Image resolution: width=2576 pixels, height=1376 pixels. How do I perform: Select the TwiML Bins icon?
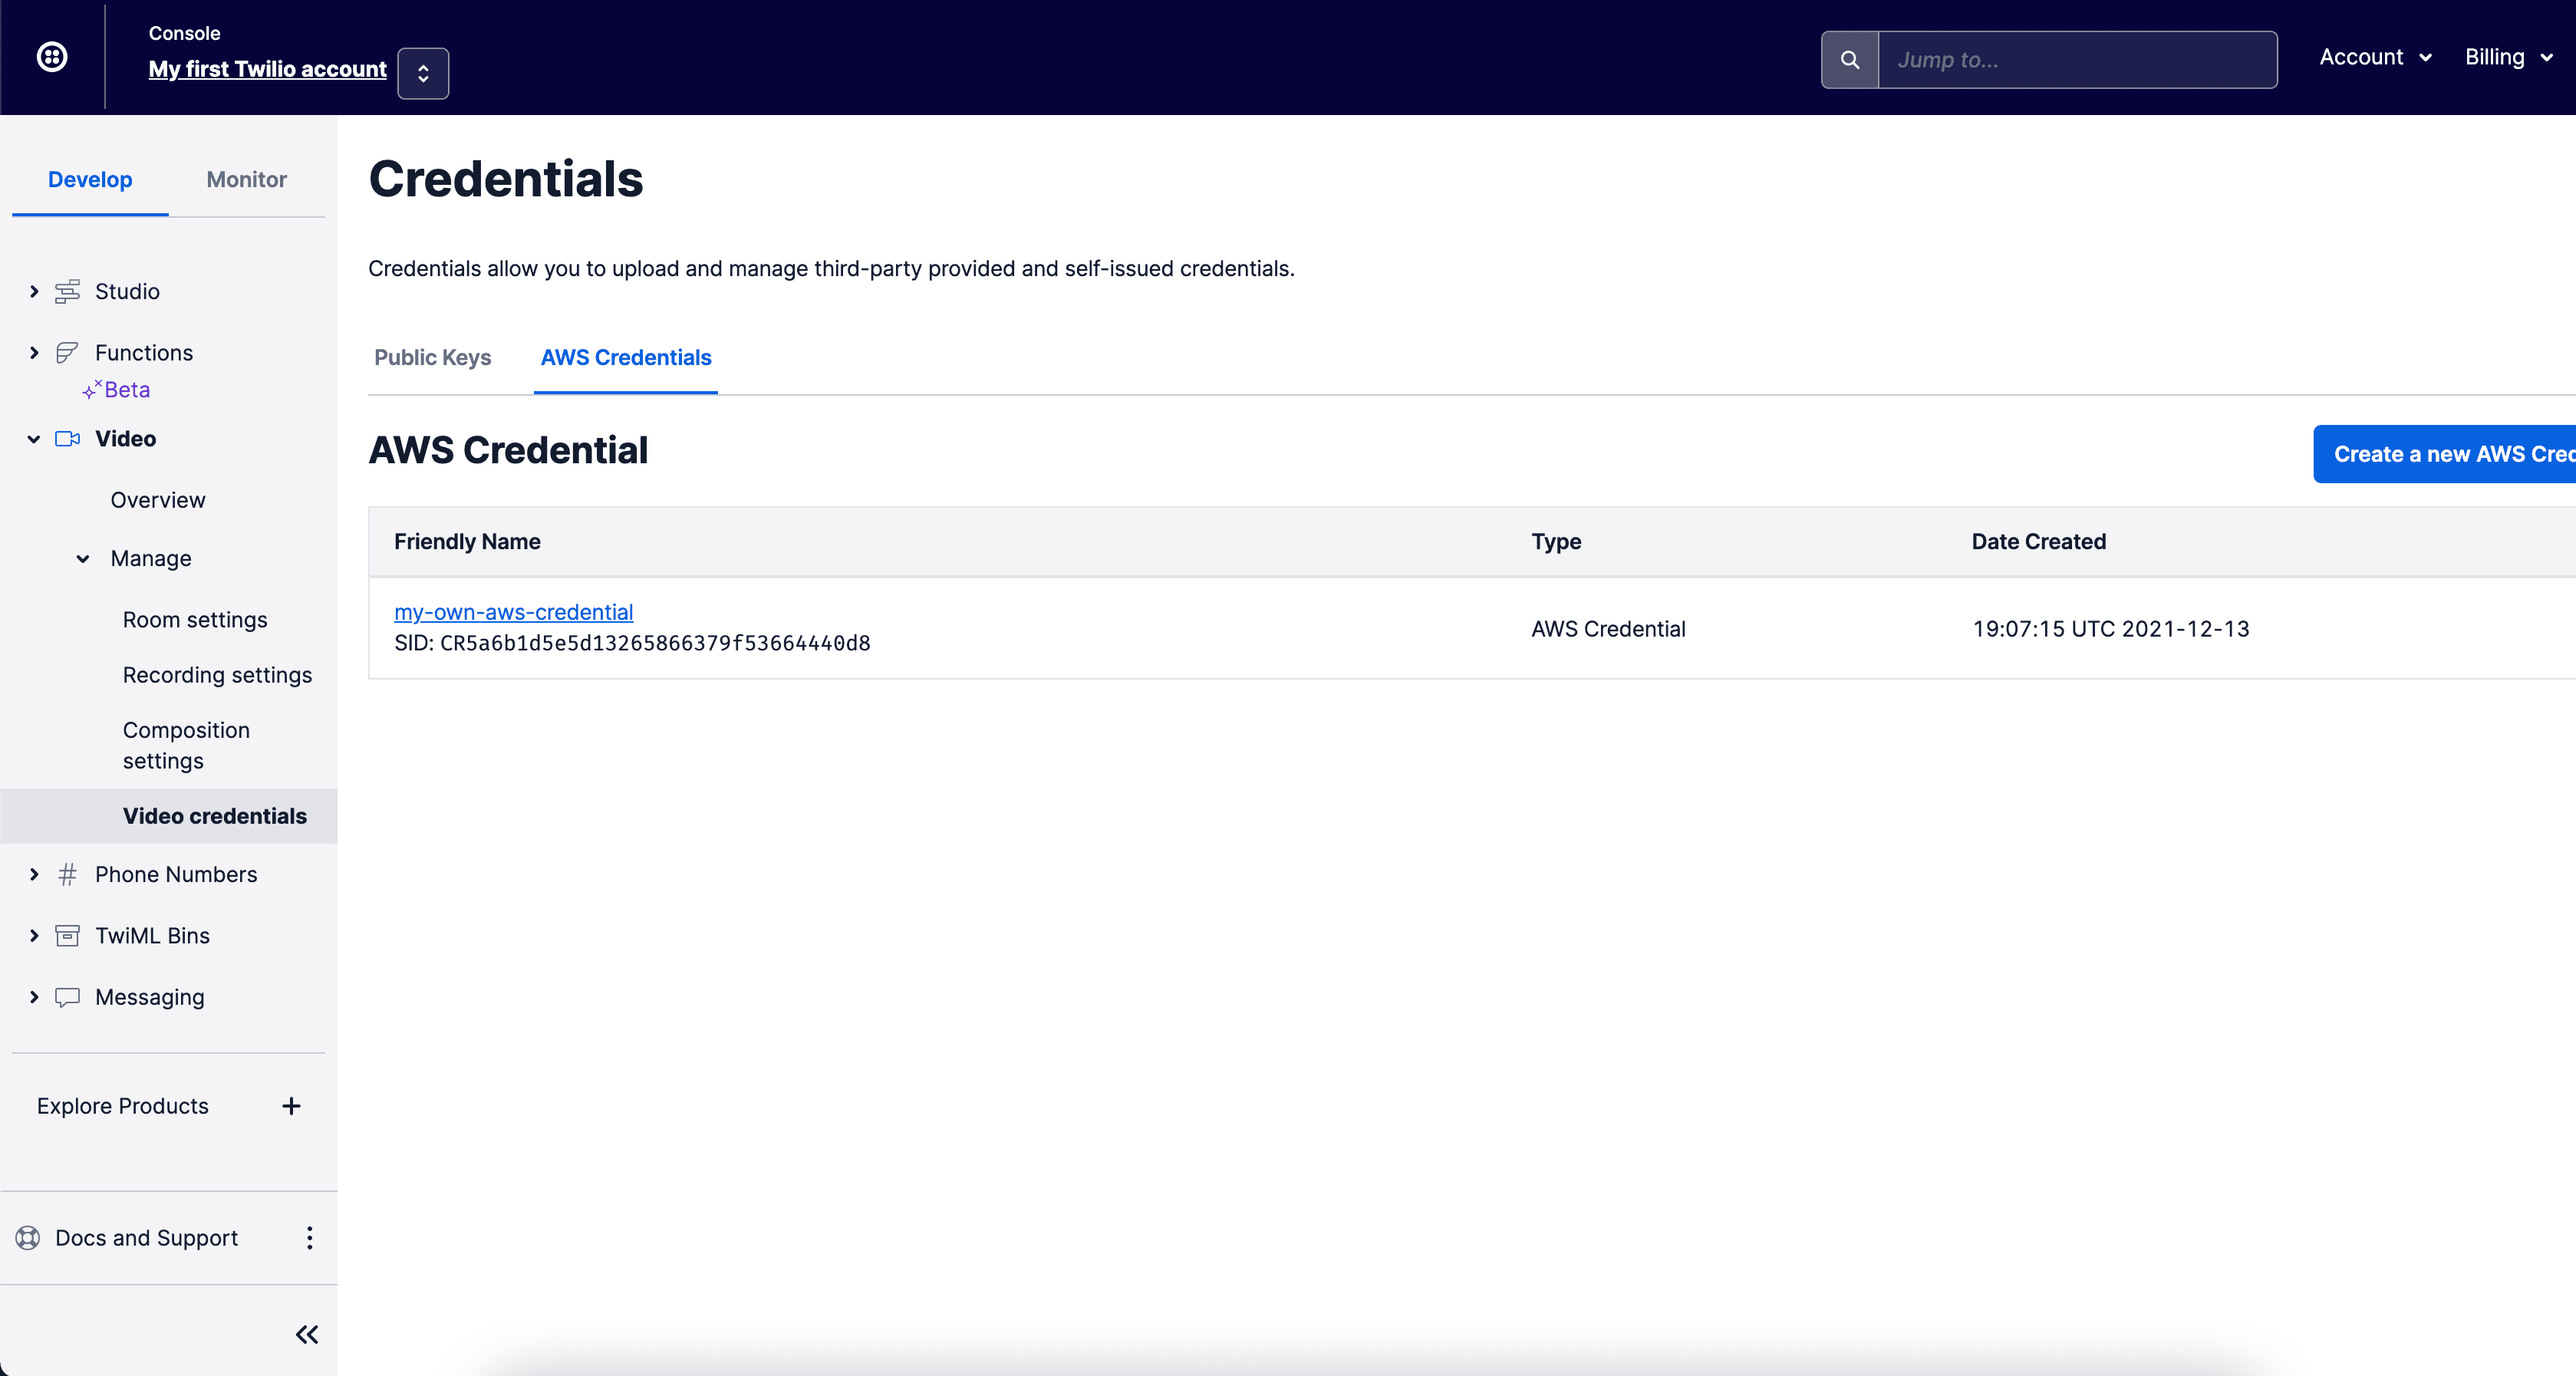tap(66, 935)
